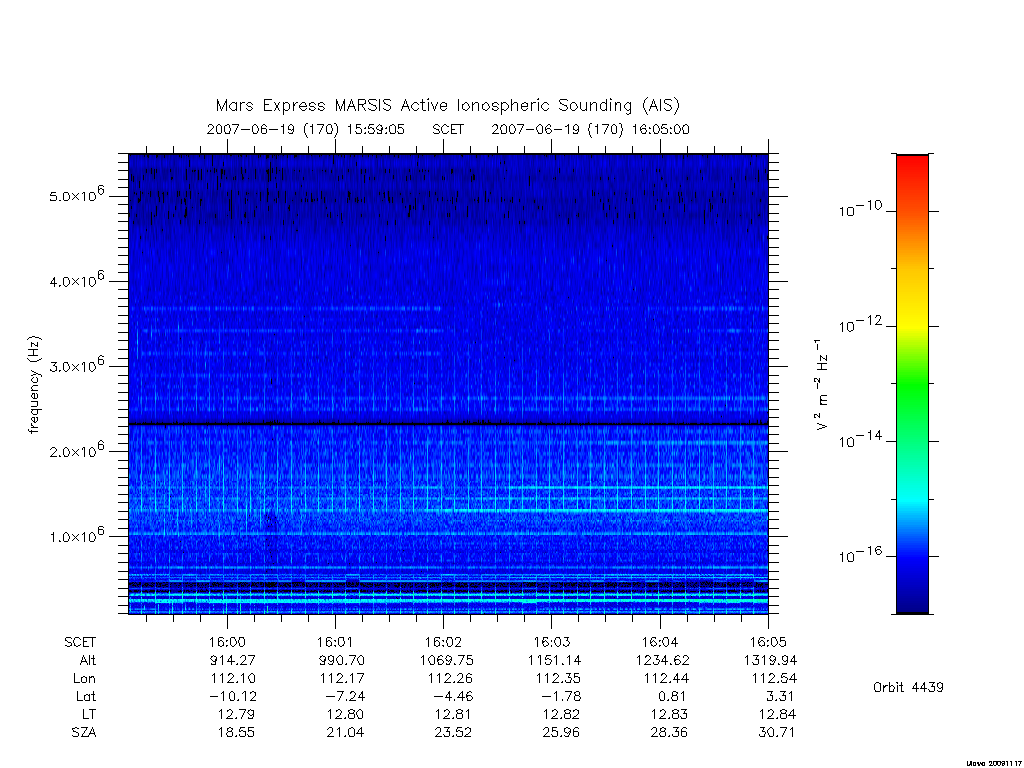The height and width of the screenshot is (768, 1024).
Task: Click the altitude value 1069.75
Action: point(447,660)
